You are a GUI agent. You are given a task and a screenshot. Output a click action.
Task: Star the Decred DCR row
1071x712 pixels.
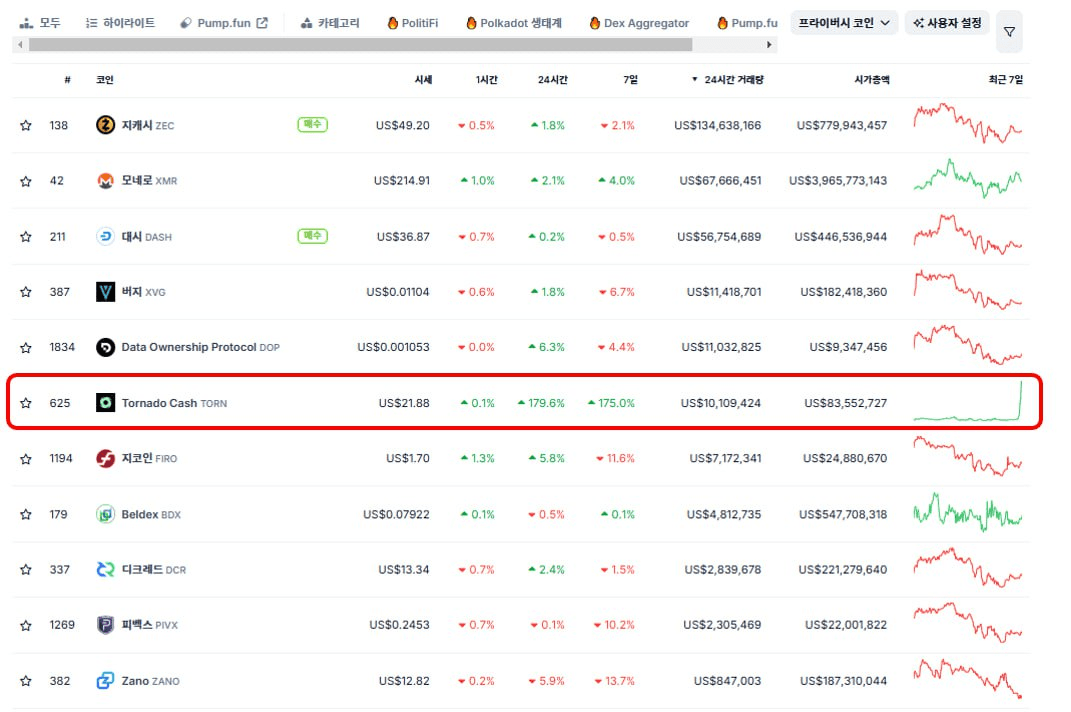(26, 569)
